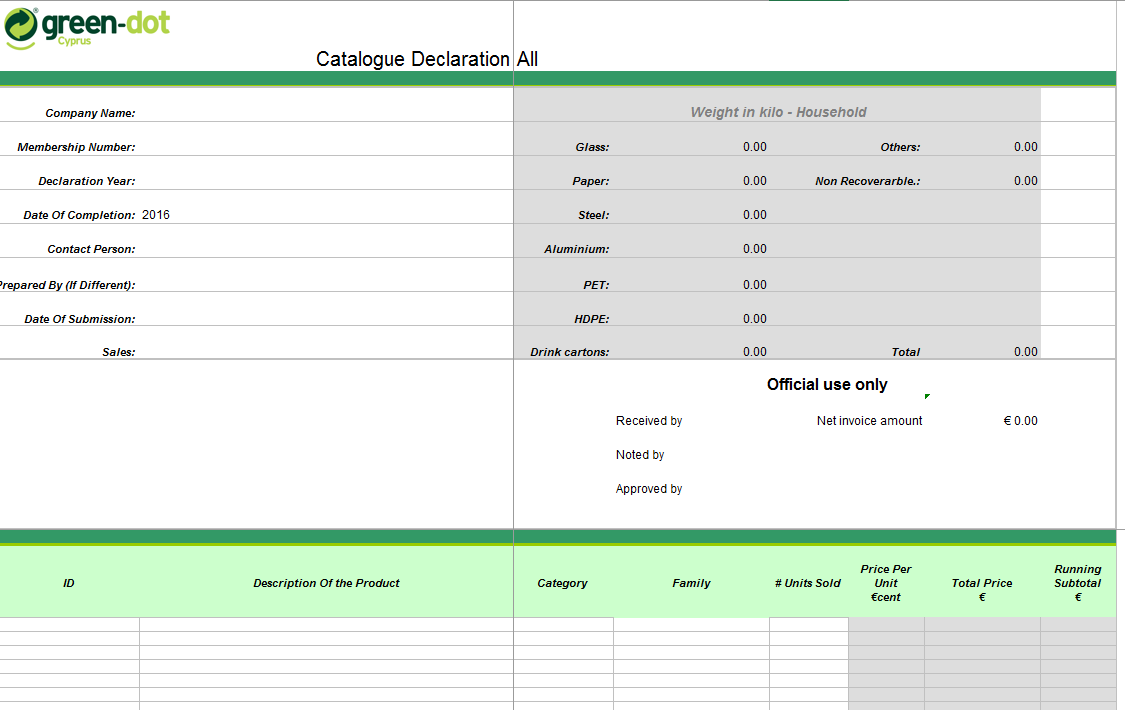Click Description Of the Product header
This screenshot has width=1125, height=710.
(x=326, y=583)
